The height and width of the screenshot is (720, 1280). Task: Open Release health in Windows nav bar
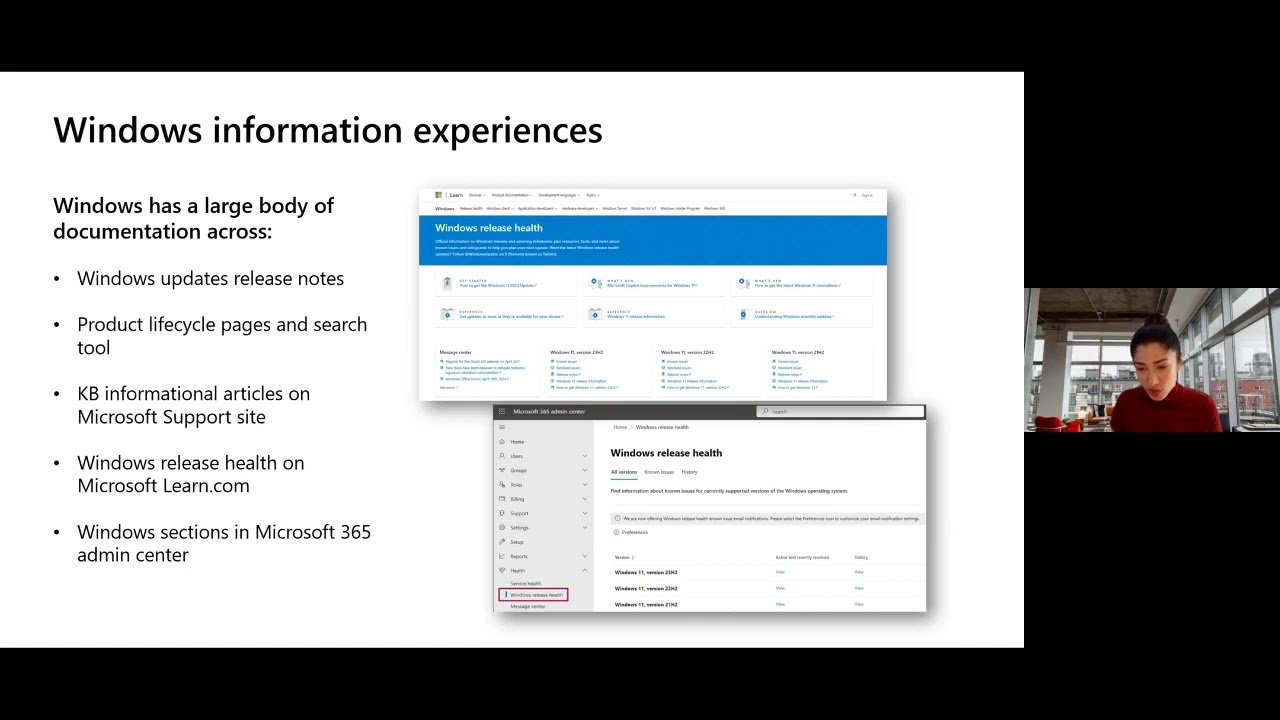470,209
